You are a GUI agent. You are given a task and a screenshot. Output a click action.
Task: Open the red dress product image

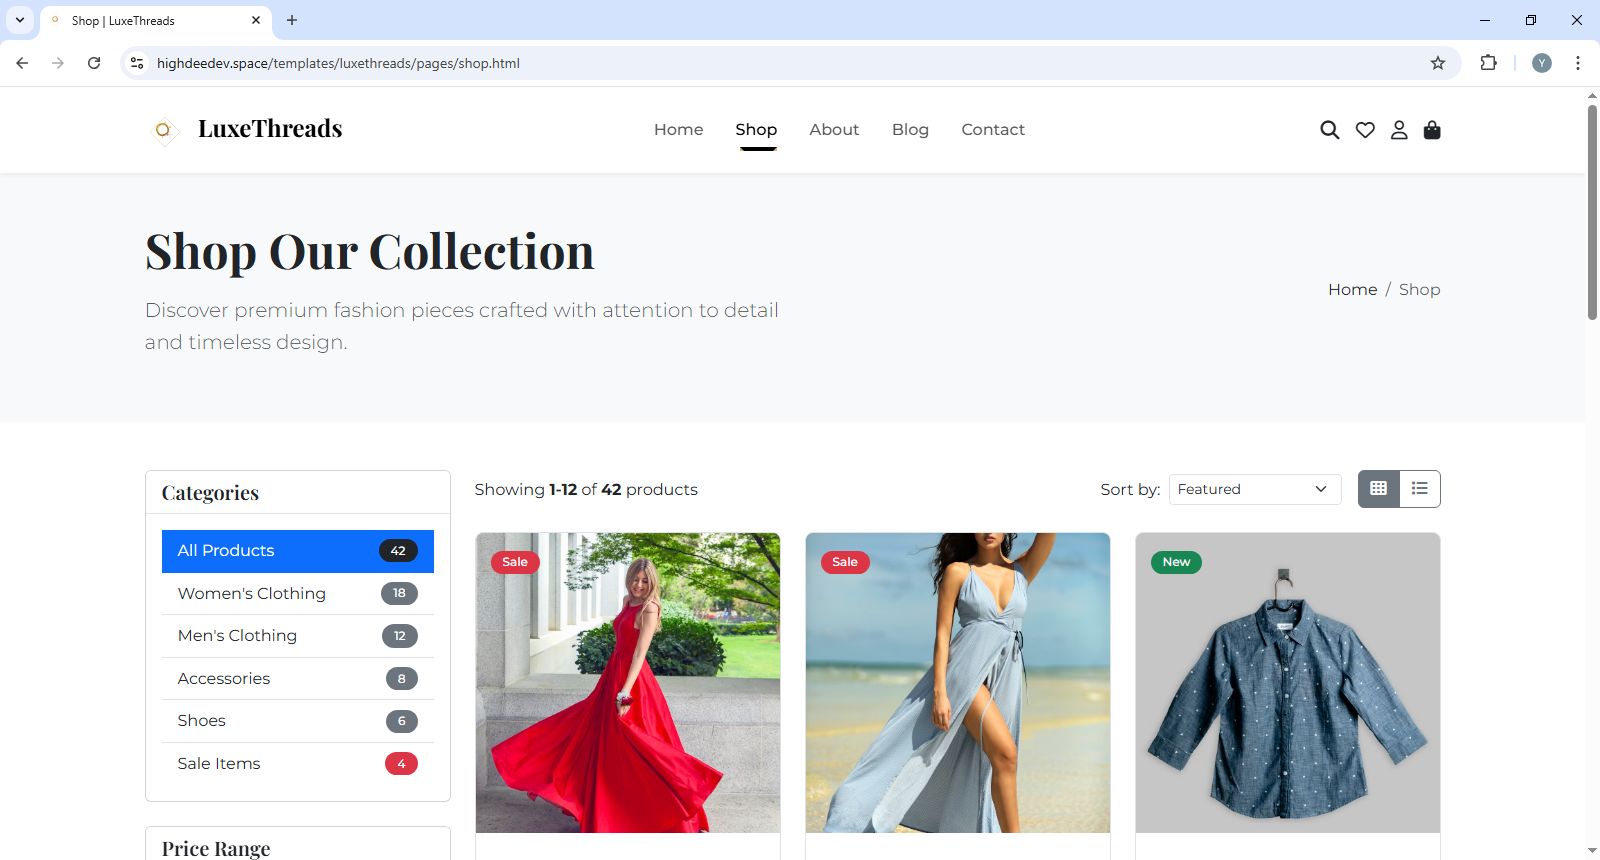628,683
